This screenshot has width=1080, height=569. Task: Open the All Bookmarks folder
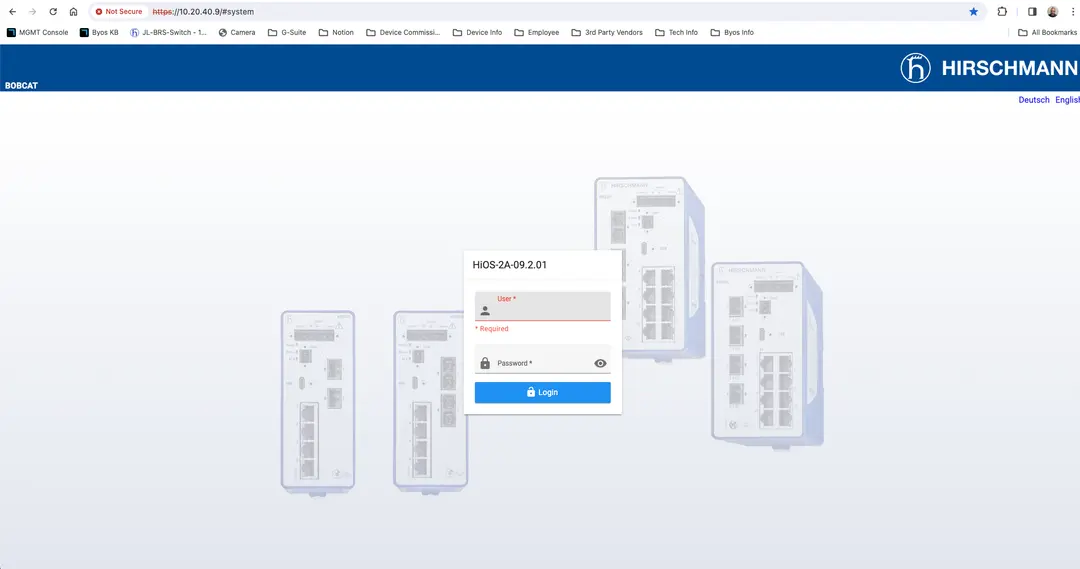1048,32
